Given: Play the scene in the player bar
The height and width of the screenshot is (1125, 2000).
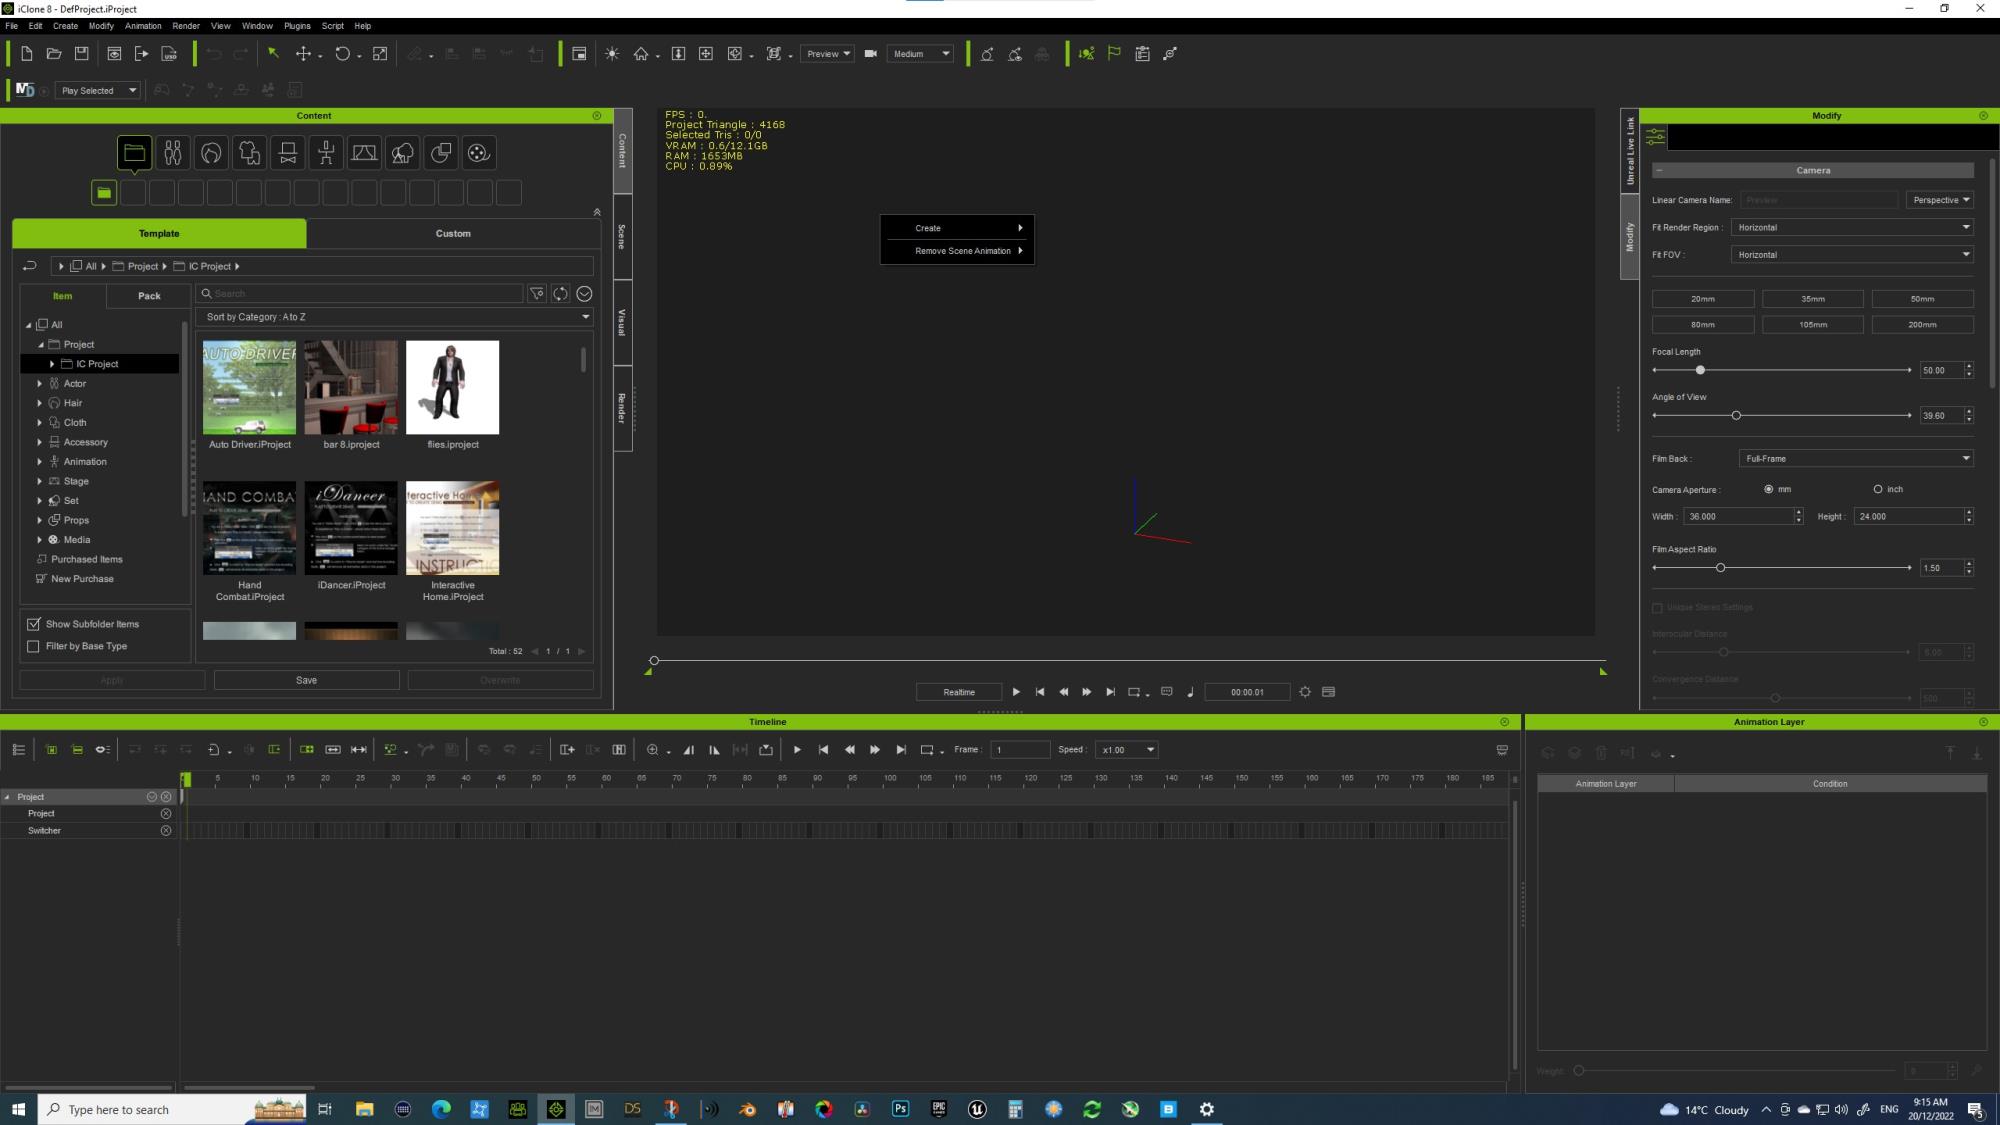Looking at the screenshot, I should coord(1016,692).
